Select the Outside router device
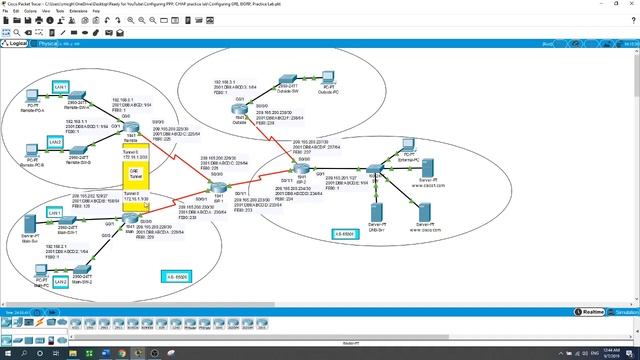 pos(240,109)
